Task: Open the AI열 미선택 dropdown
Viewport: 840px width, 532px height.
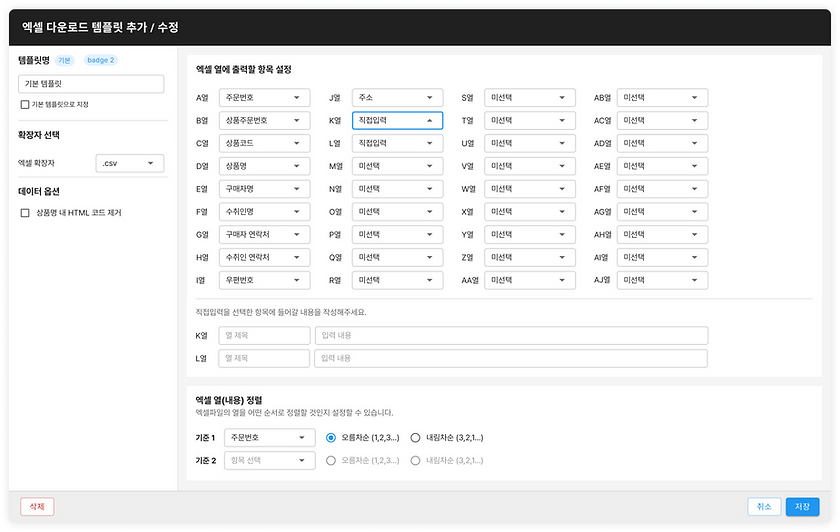Action: (662, 258)
